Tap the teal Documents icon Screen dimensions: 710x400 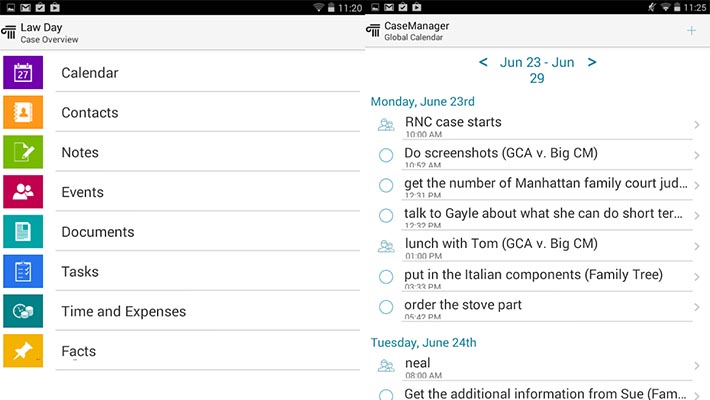click(x=23, y=232)
